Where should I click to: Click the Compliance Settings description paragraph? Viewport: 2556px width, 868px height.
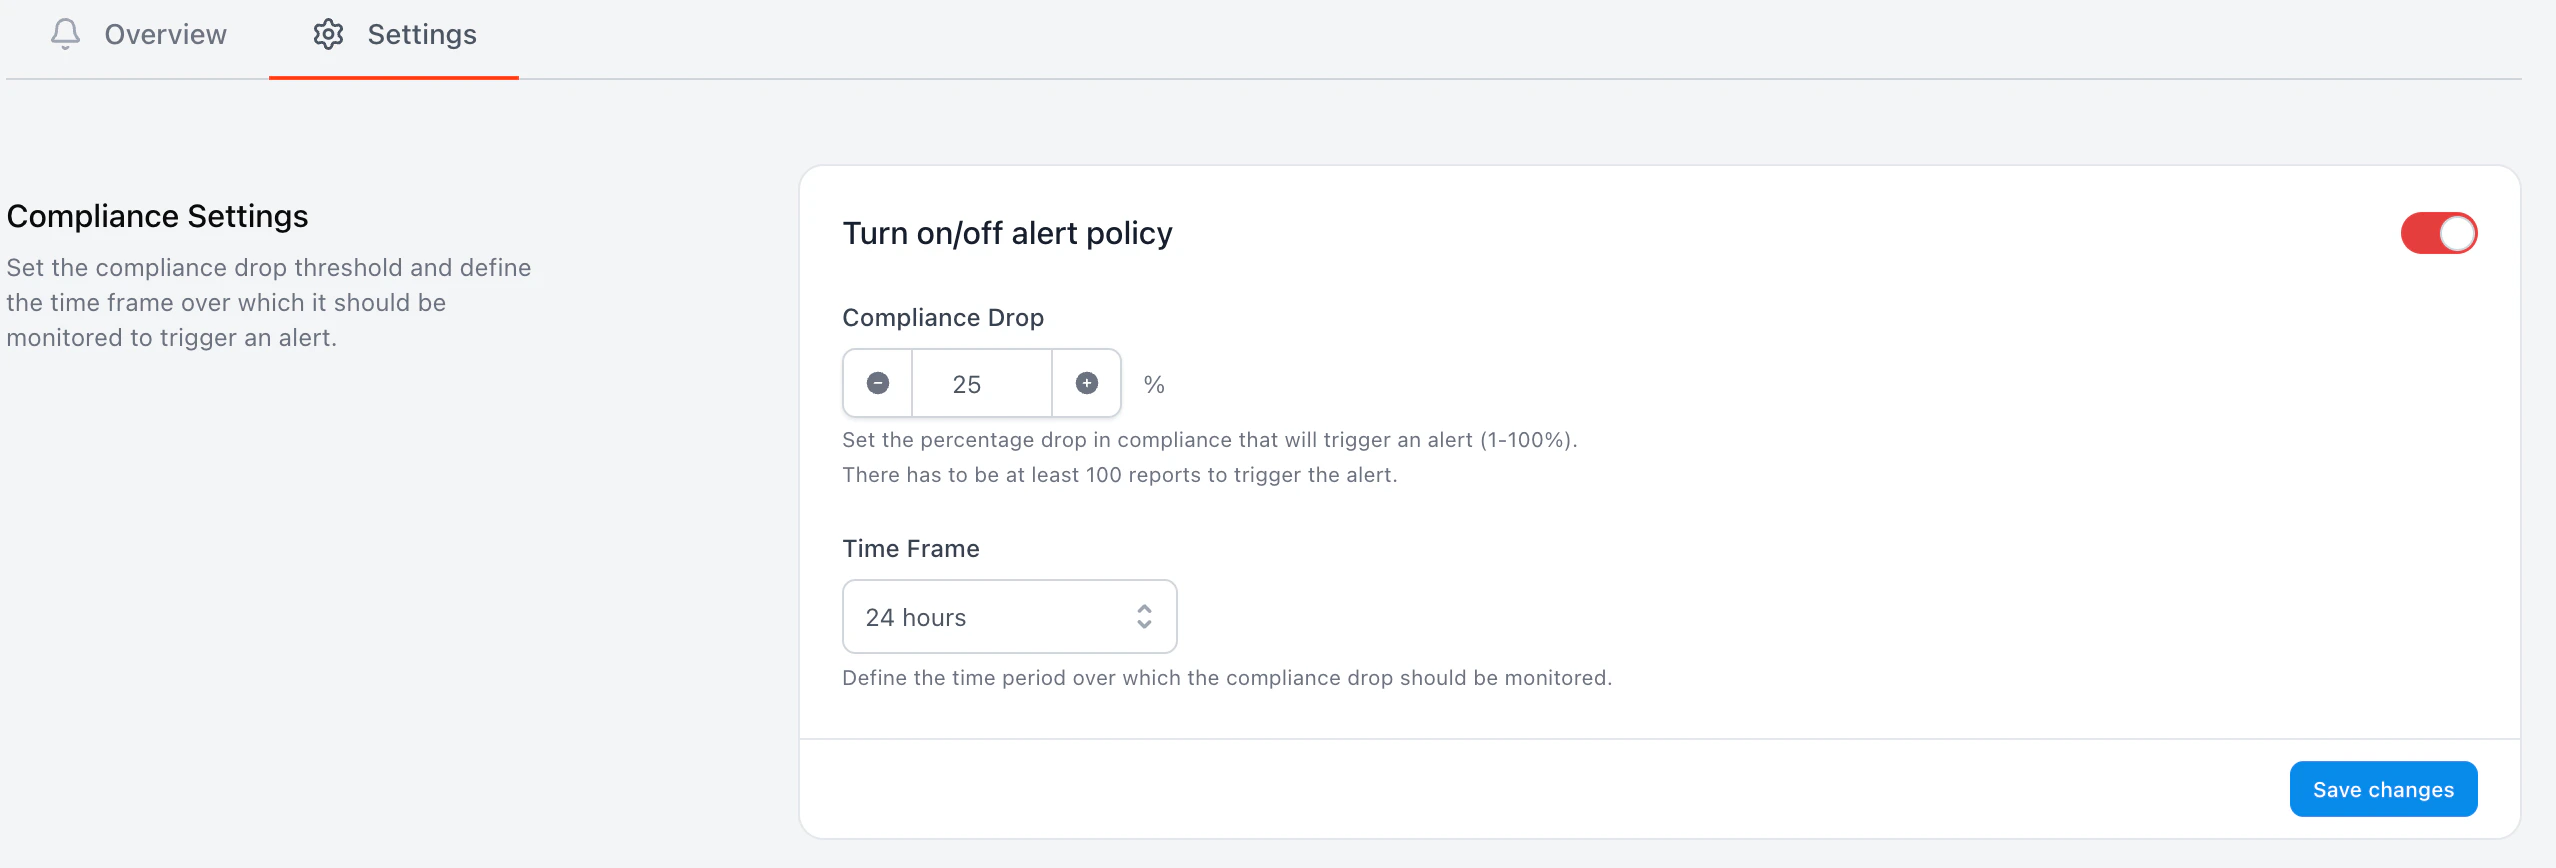(268, 302)
